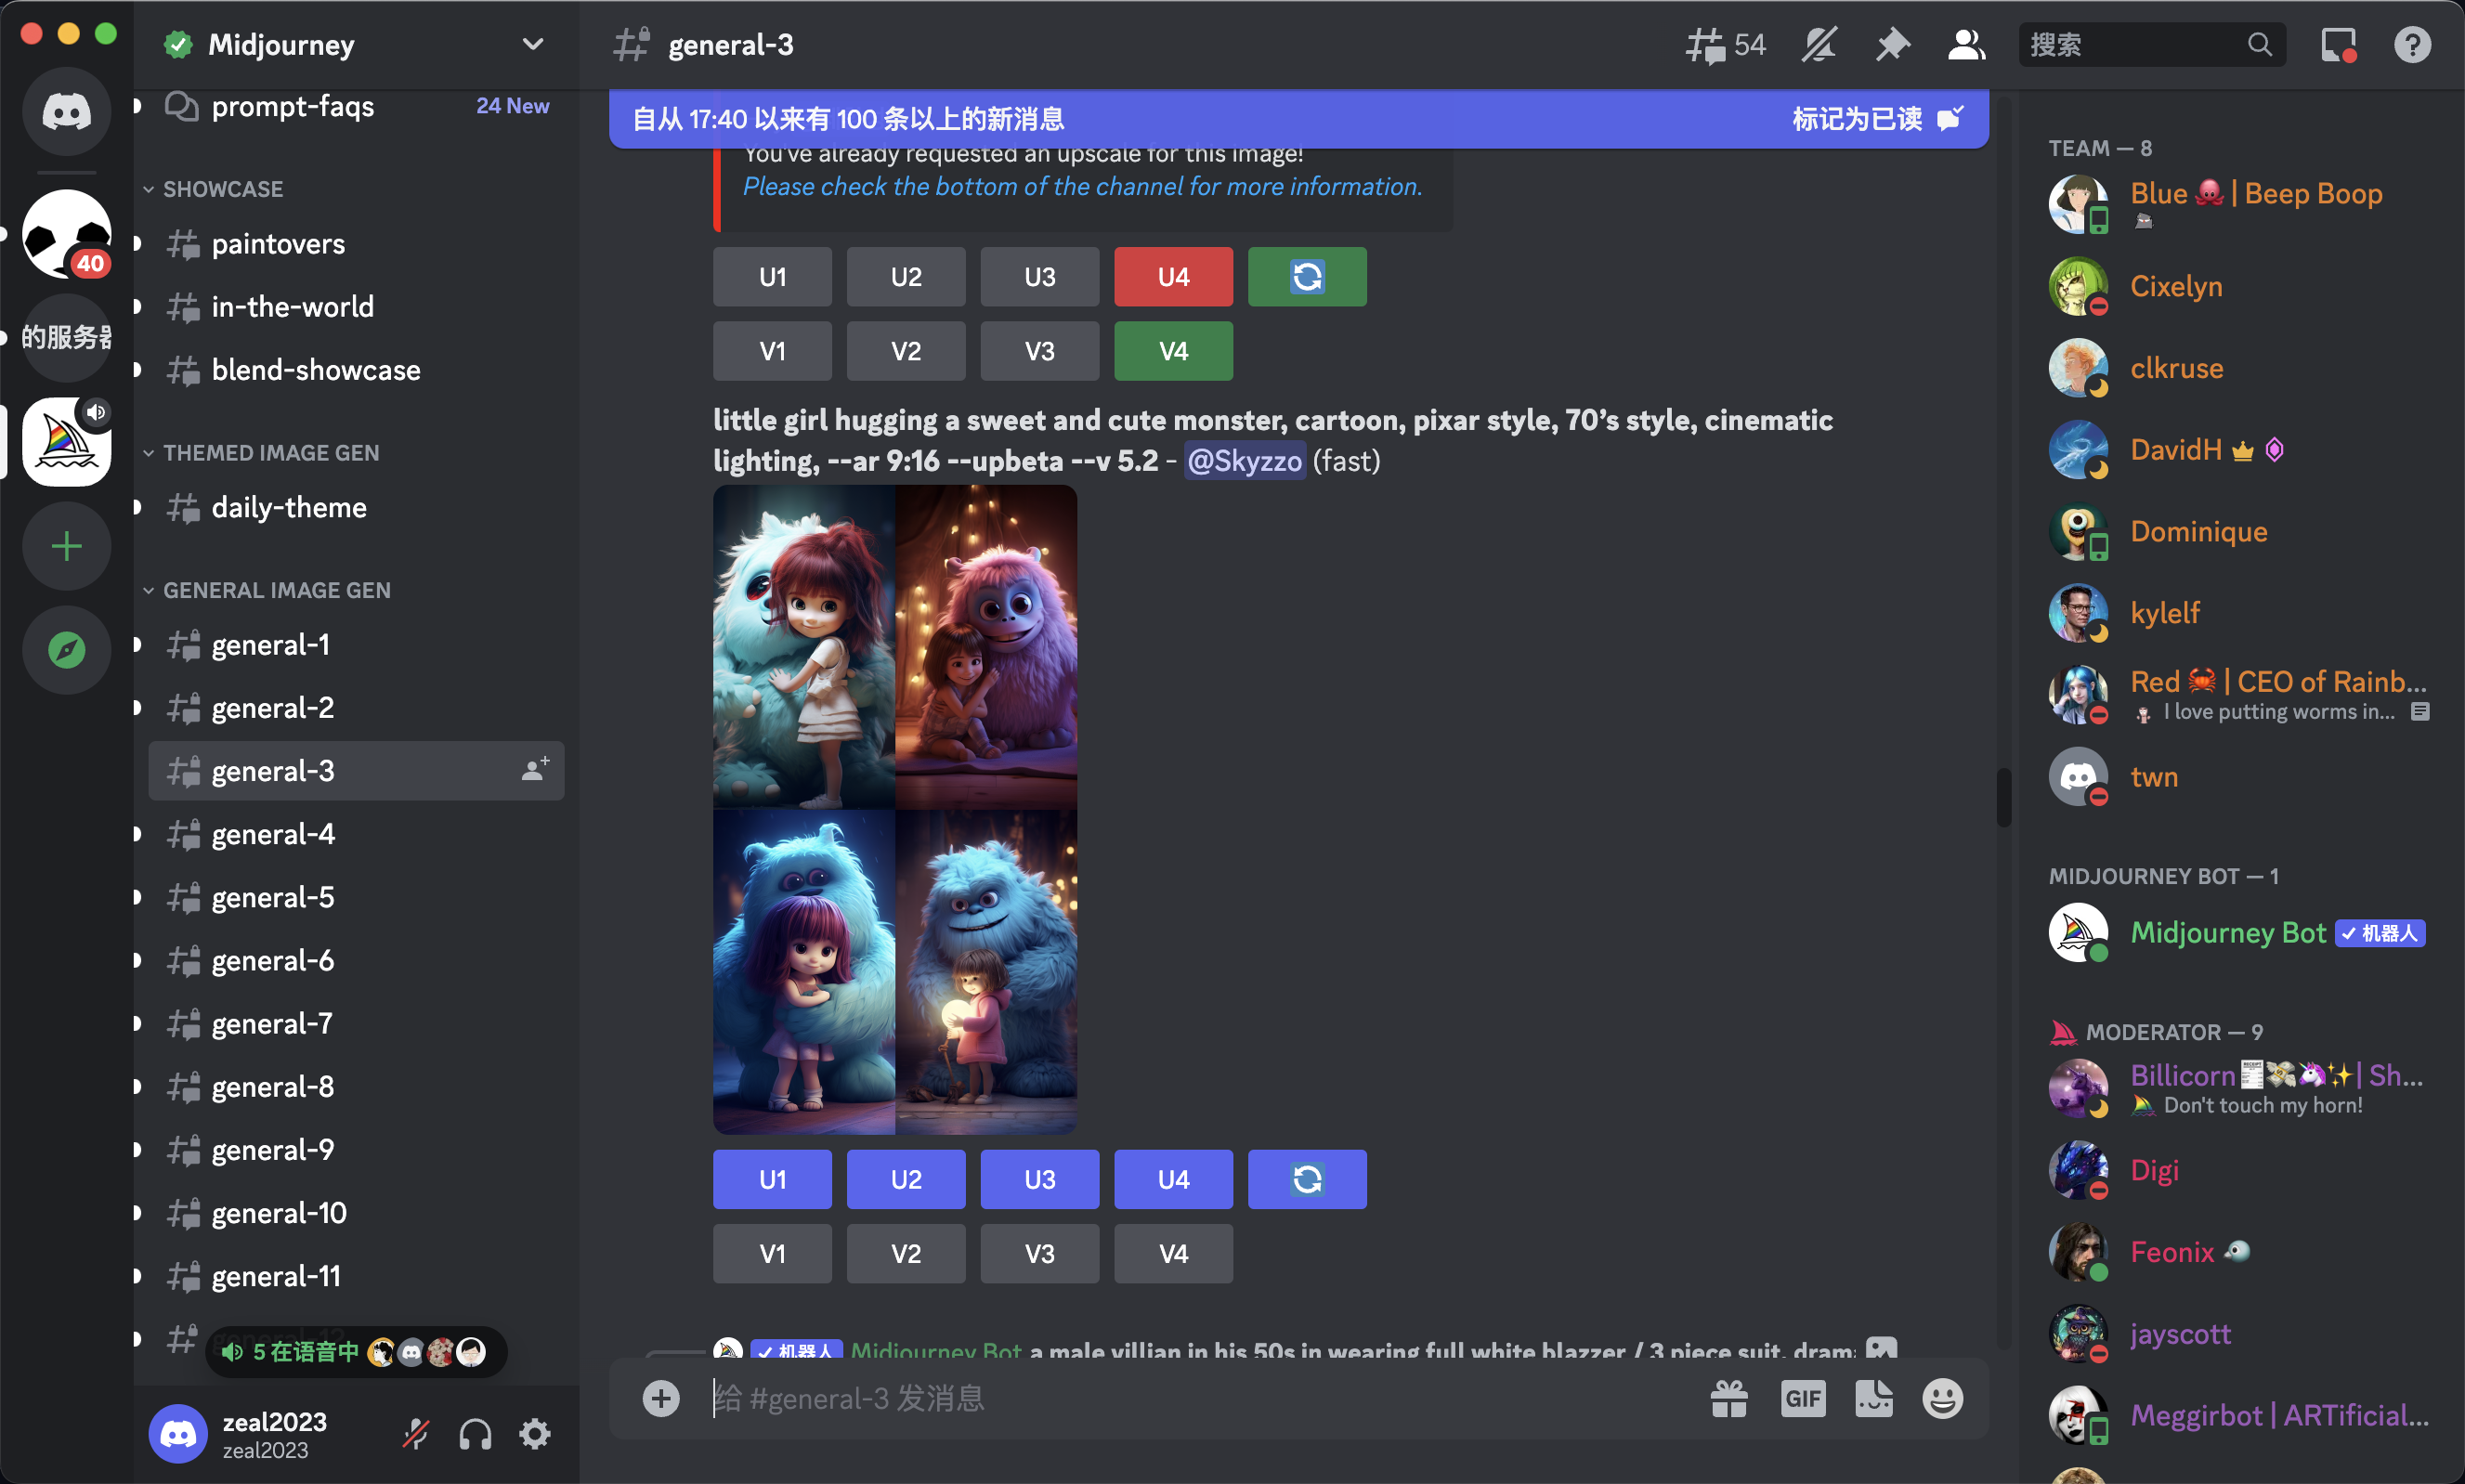The width and height of the screenshot is (2465, 1484).
Task: Collapse GENERAL IMAGE GEN category
Action: click(x=276, y=590)
